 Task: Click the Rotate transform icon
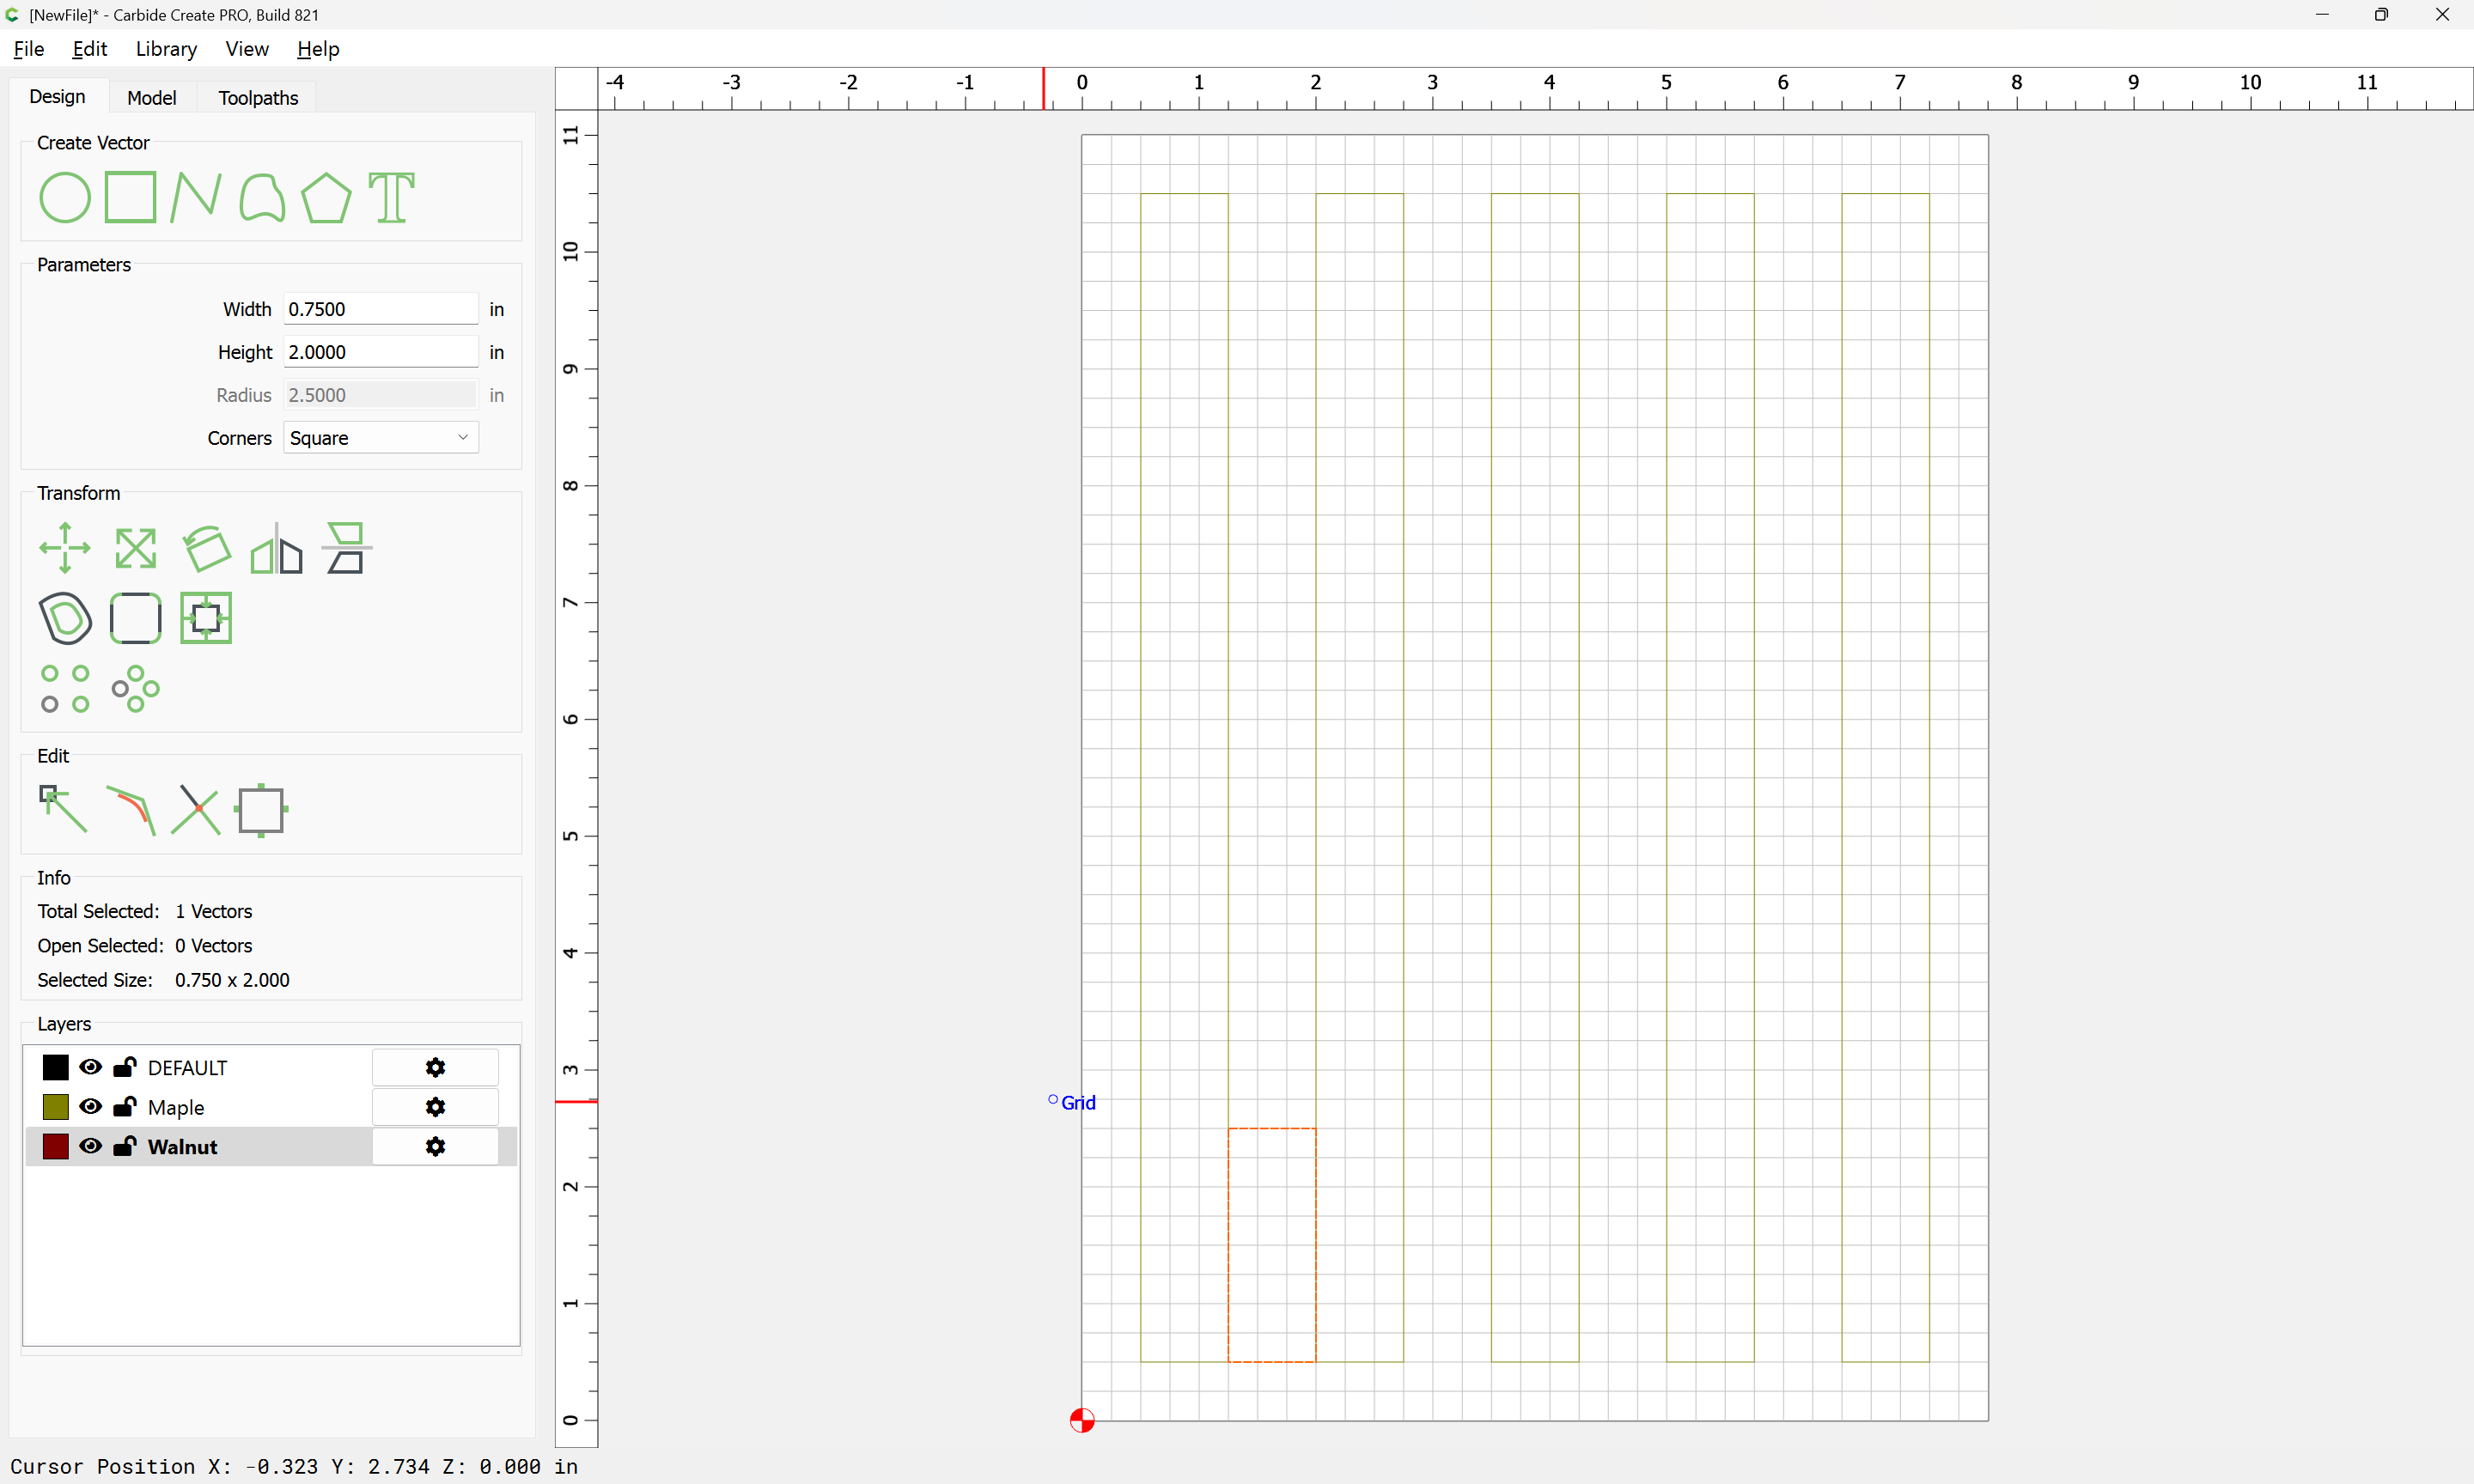click(x=206, y=548)
